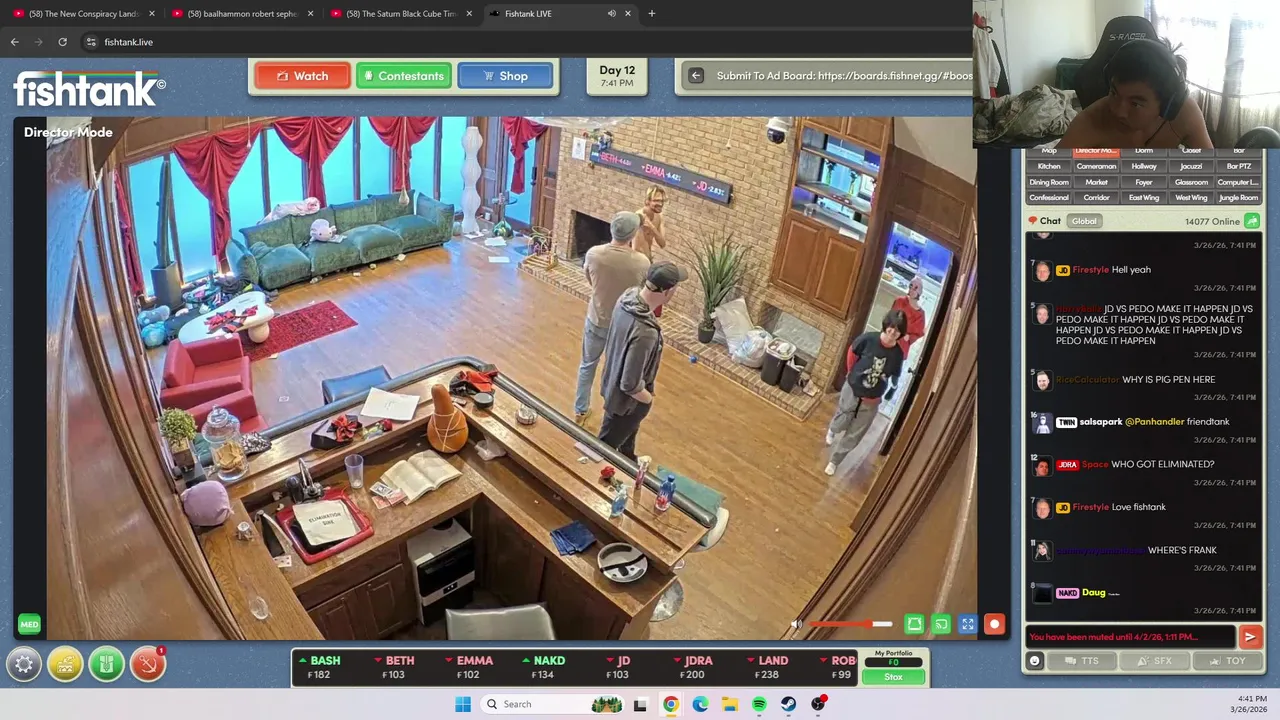Toggle theater mode on the player

click(x=914, y=624)
